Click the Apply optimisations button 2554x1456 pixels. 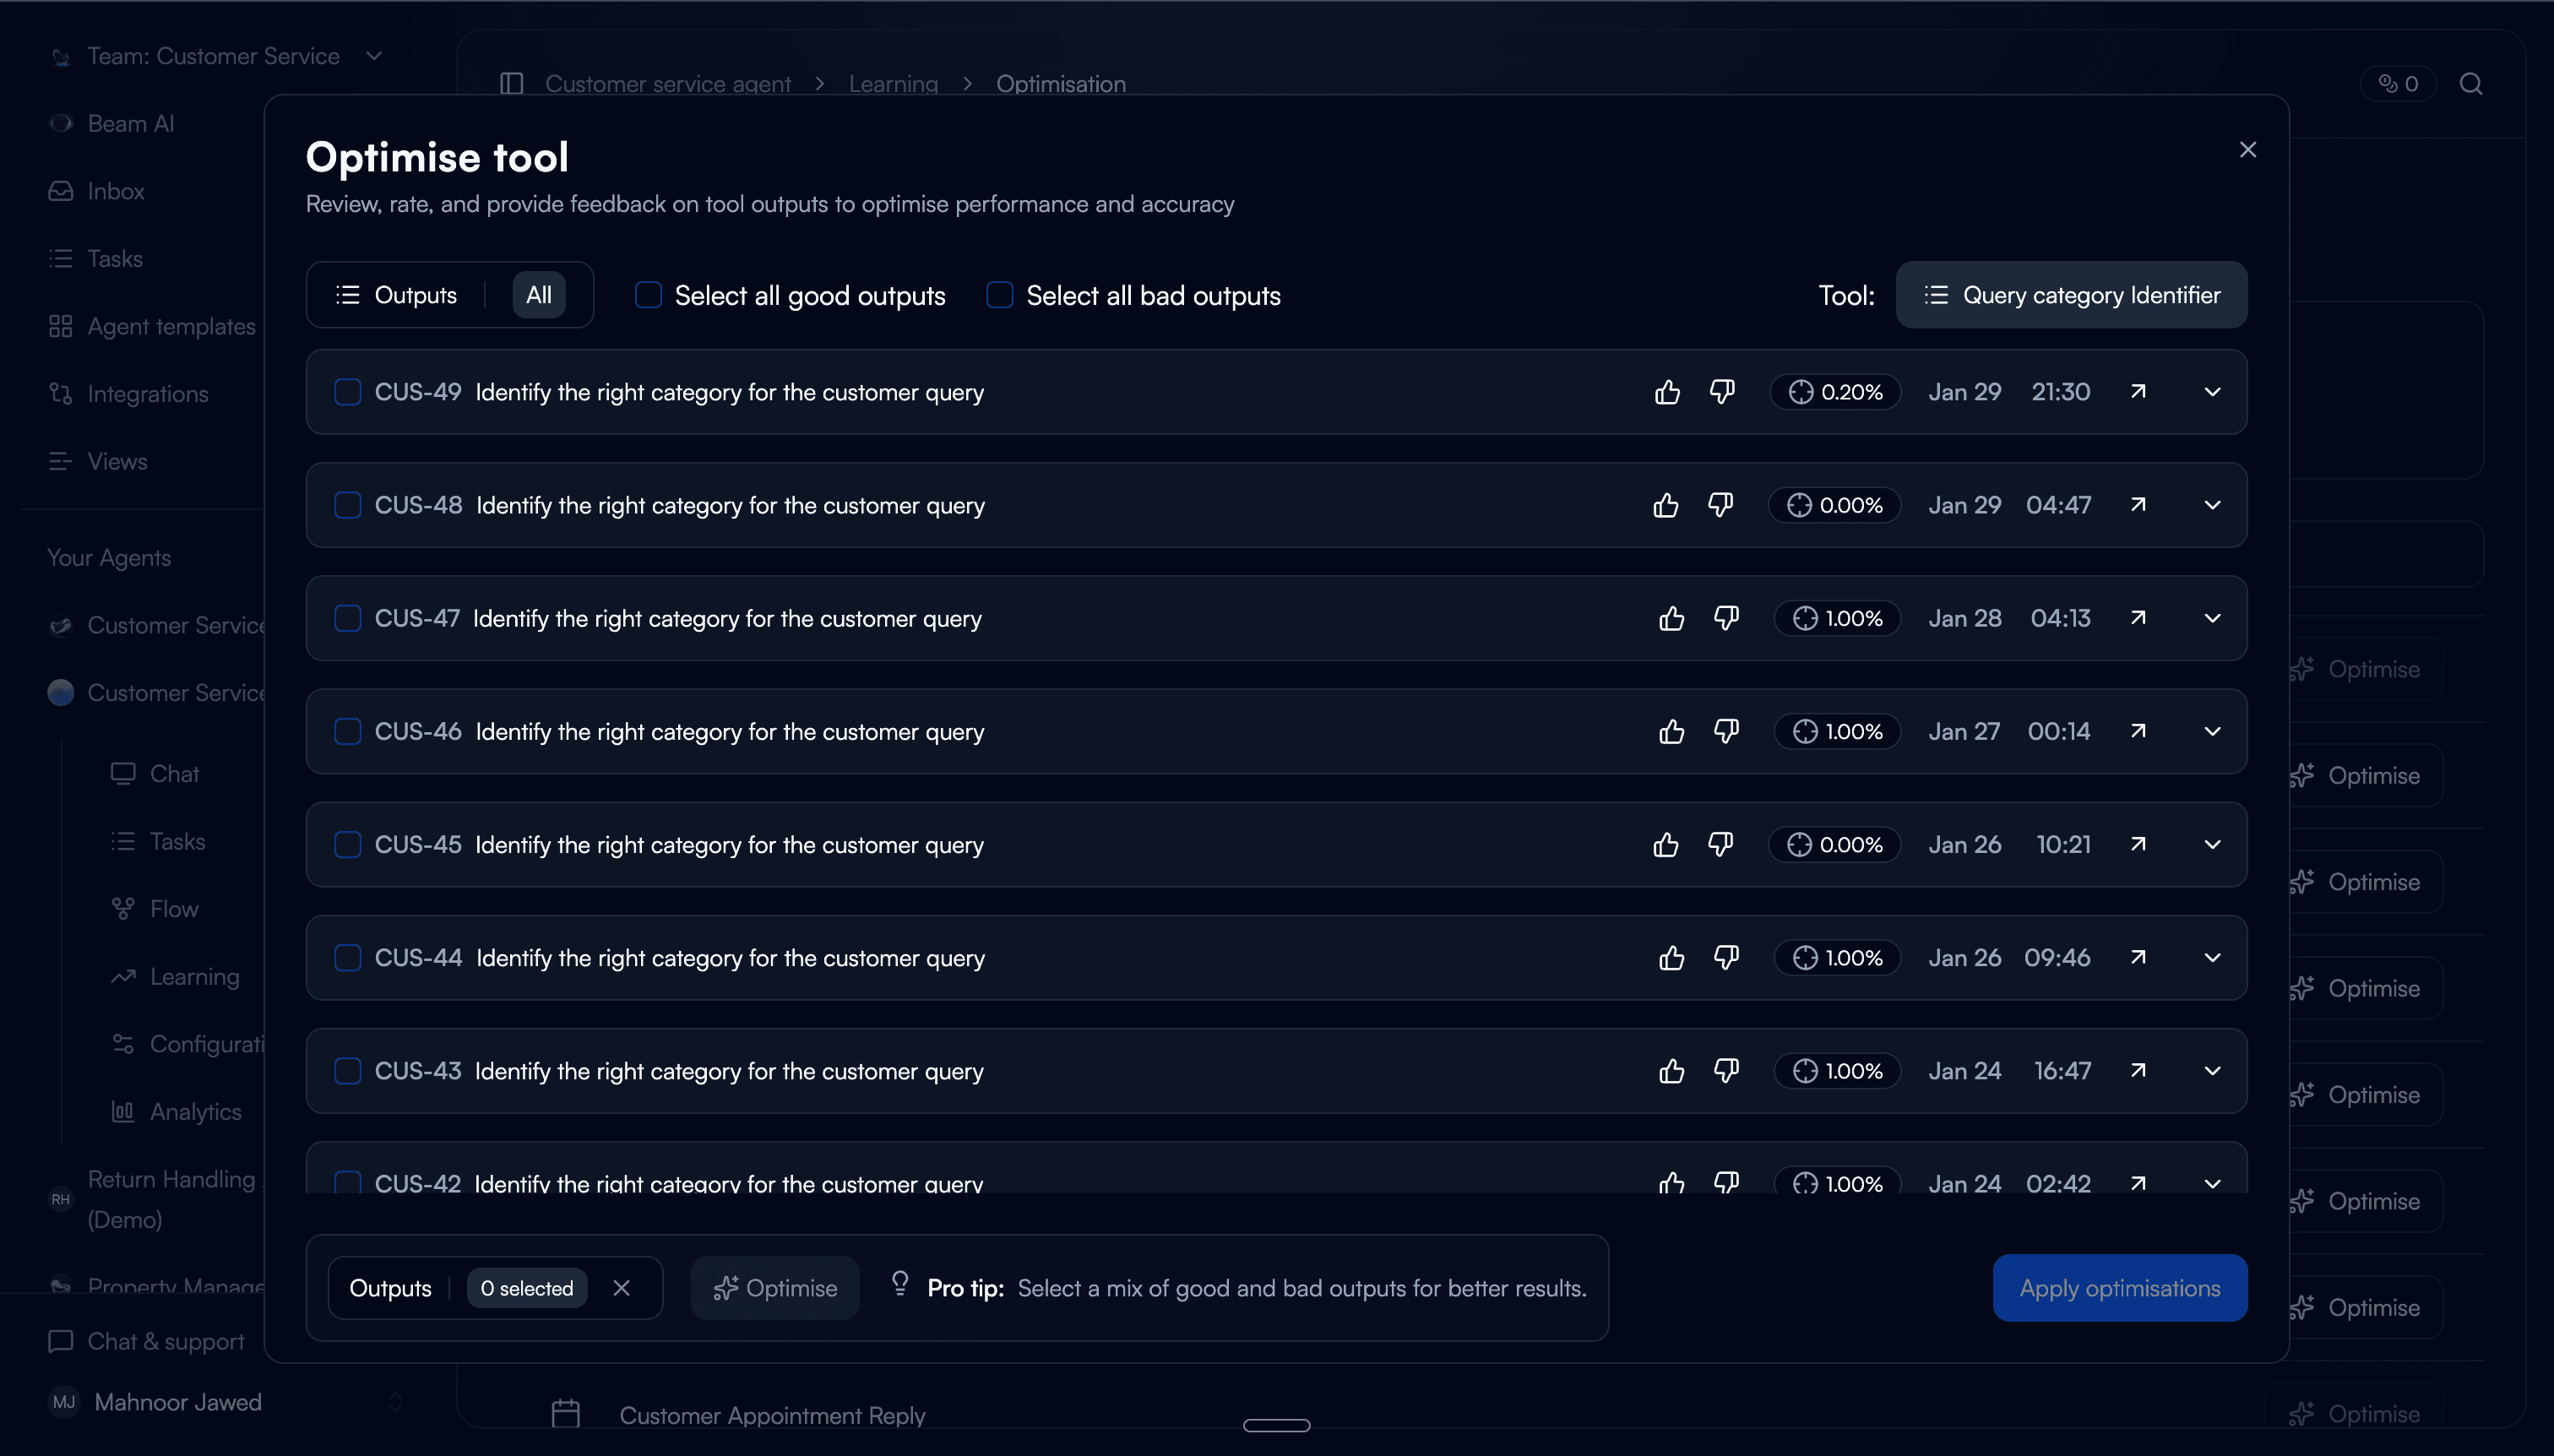[2120, 1287]
